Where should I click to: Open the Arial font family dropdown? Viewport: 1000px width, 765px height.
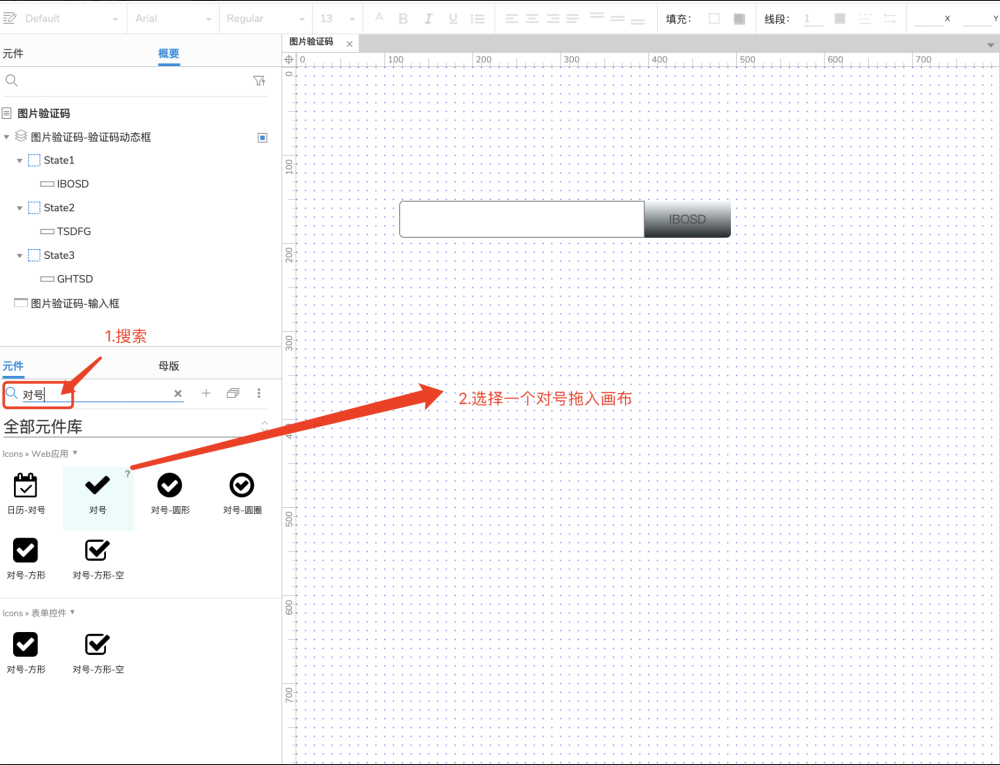(172, 17)
